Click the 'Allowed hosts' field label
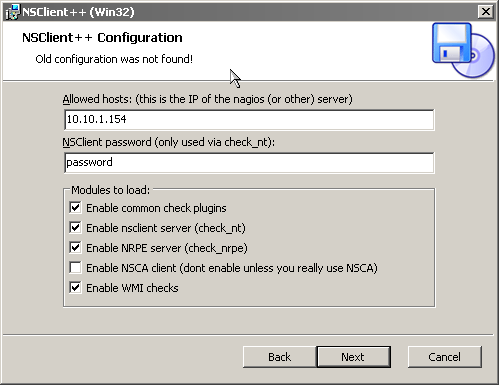 207,99
